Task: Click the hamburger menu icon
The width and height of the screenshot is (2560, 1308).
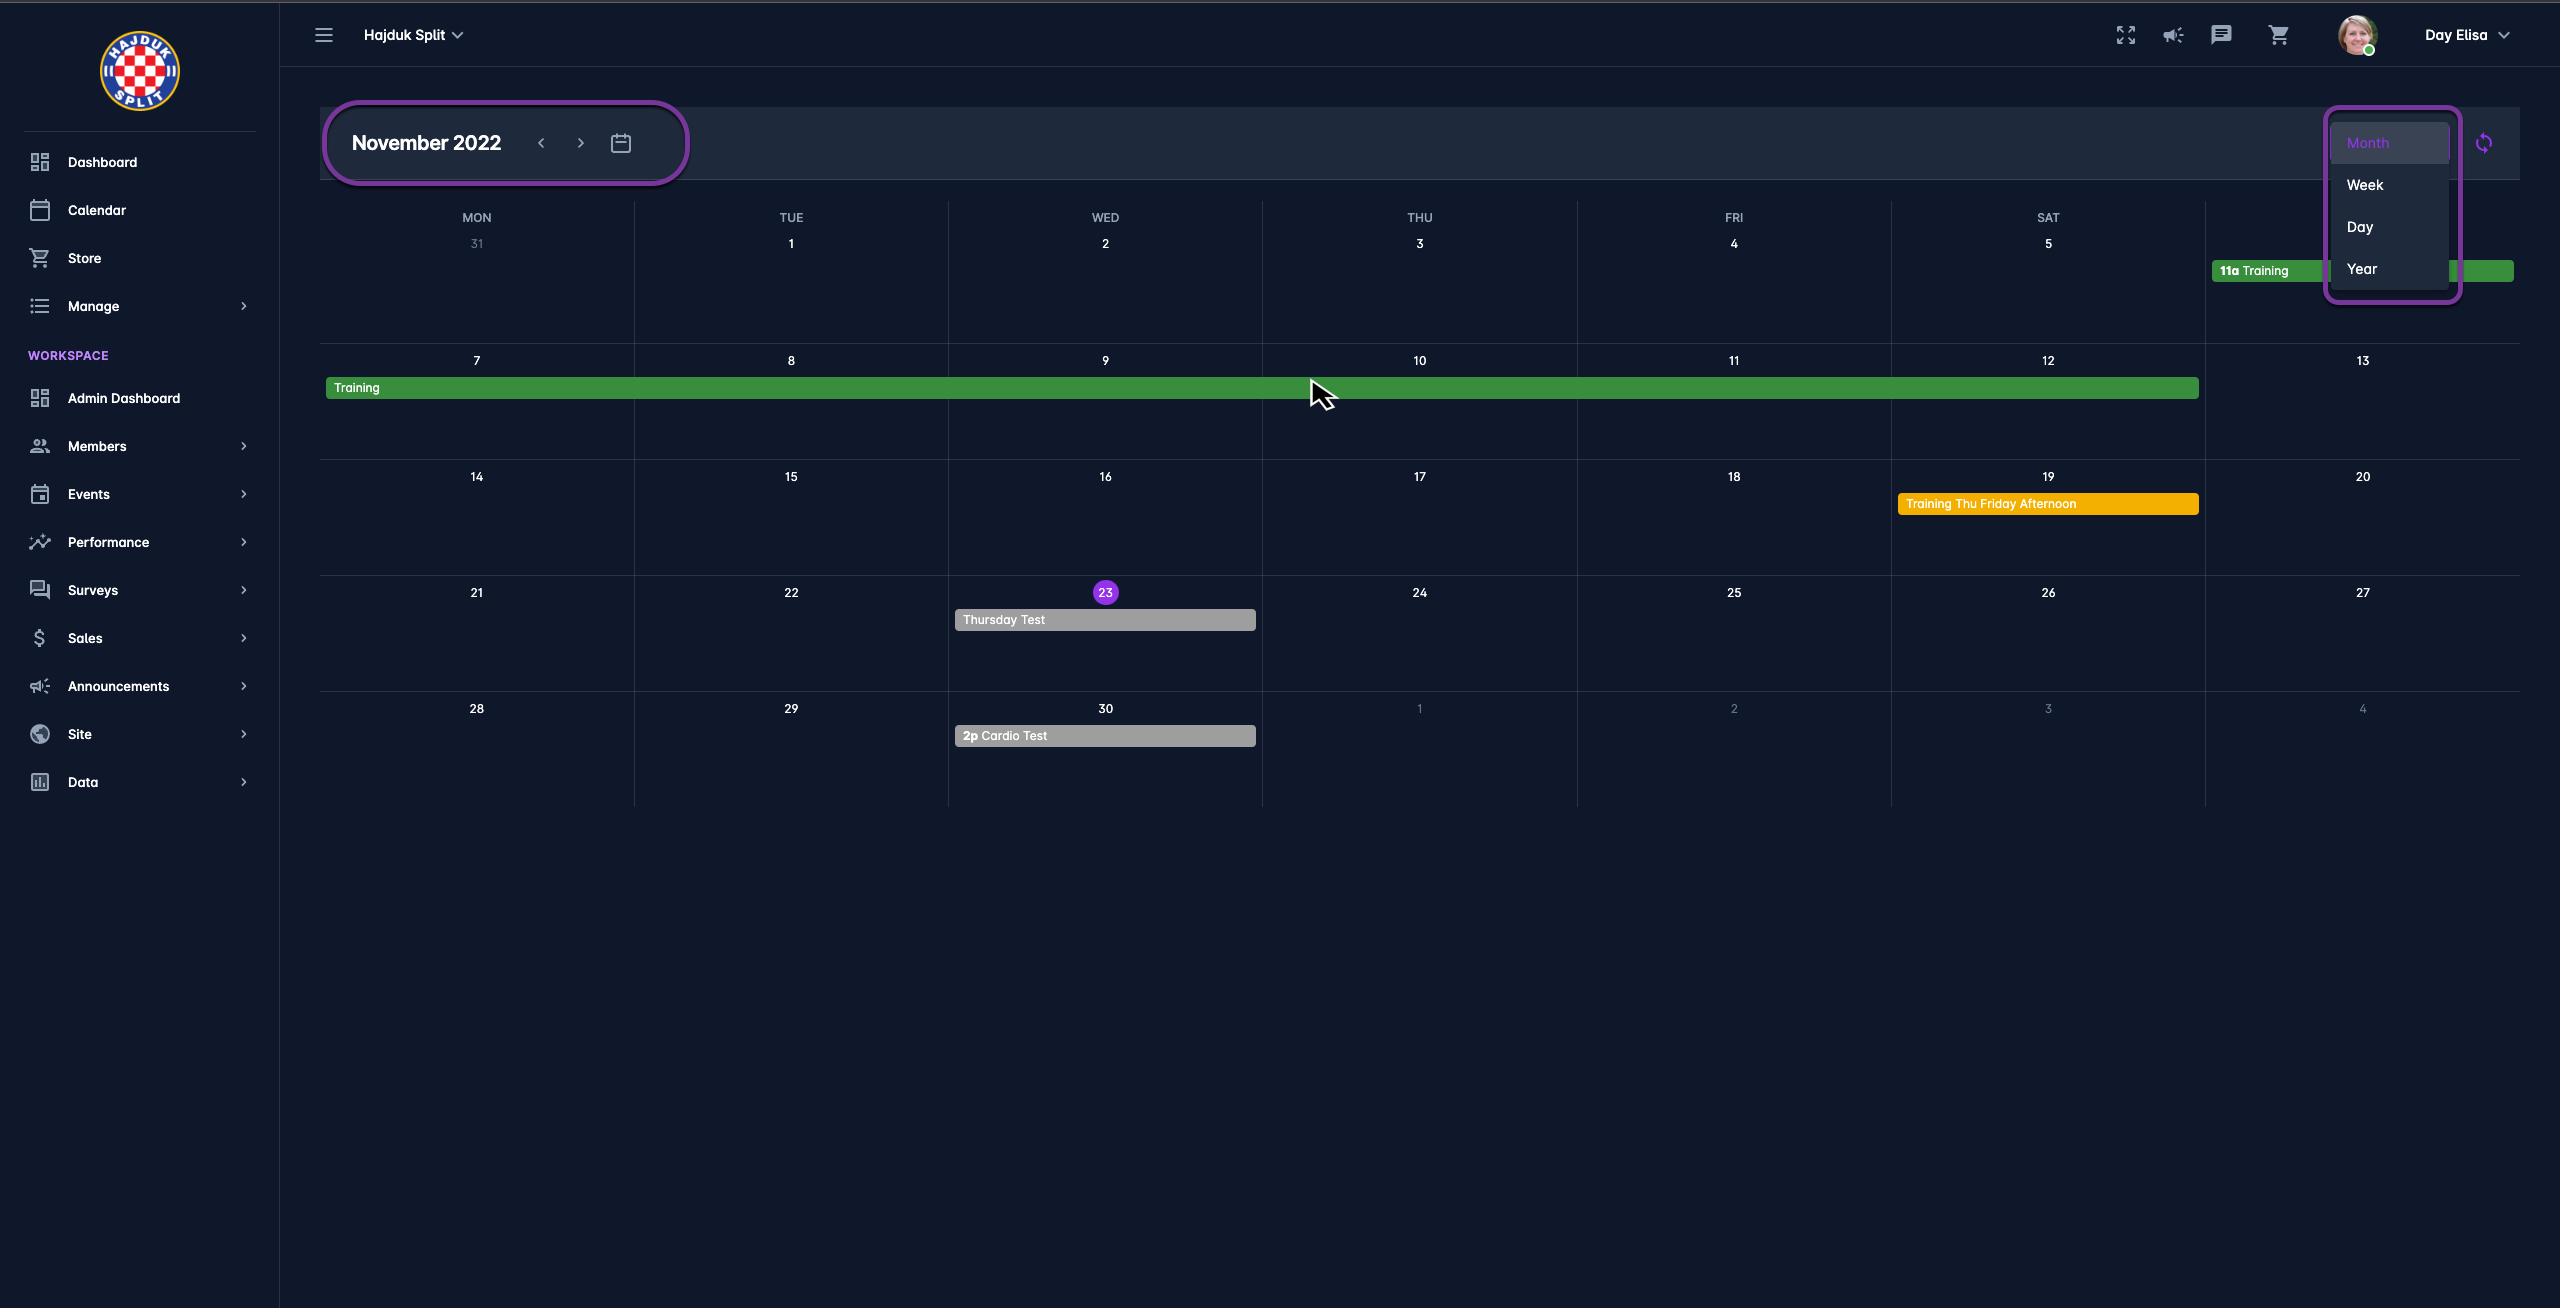Action: point(324,35)
